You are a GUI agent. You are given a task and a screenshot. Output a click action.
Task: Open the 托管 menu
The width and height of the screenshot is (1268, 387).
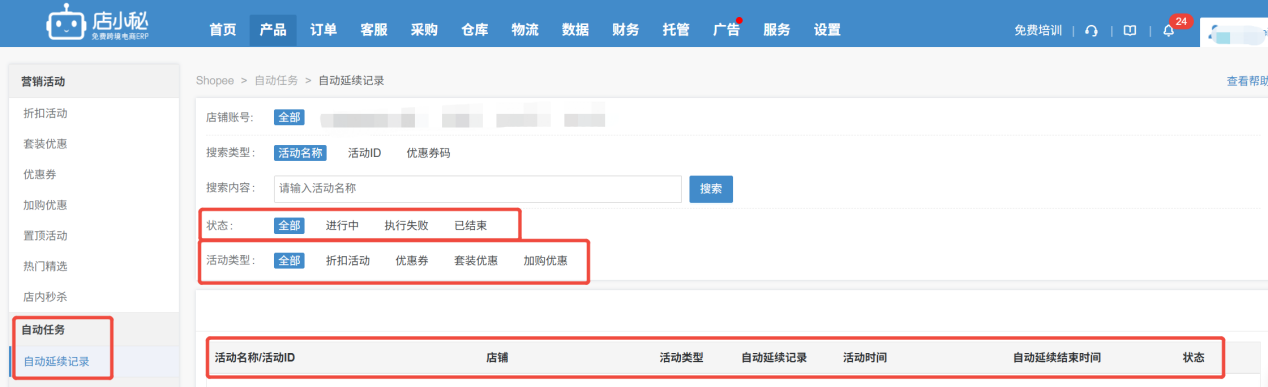point(676,30)
